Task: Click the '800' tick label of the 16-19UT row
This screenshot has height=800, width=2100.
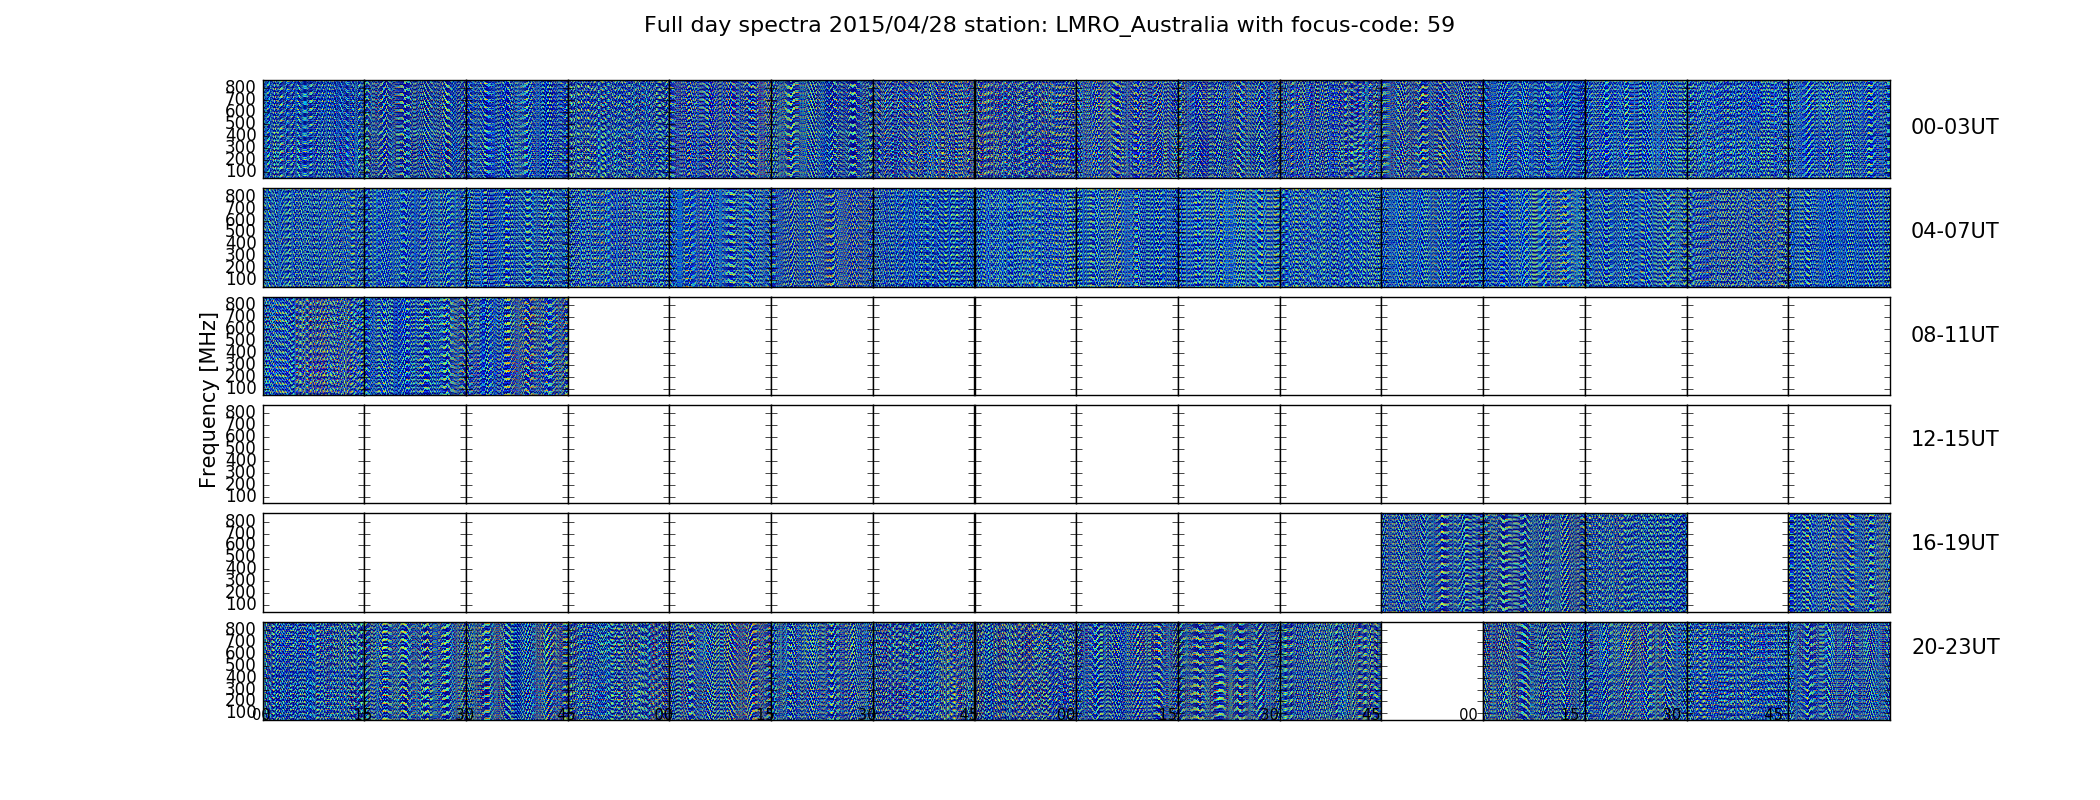Action: tap(240, 520)
